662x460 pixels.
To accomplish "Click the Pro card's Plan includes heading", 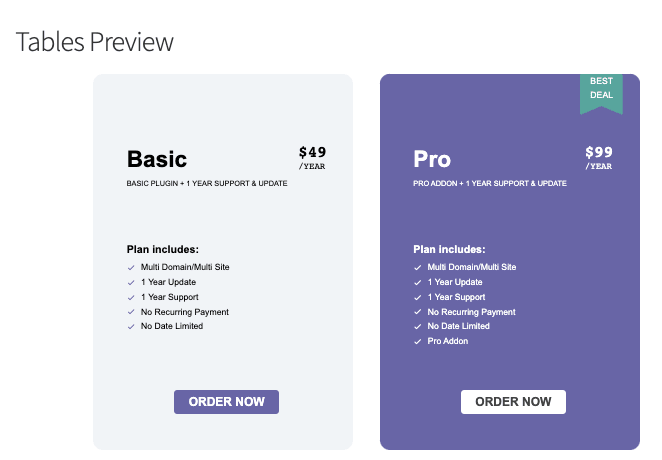I will click(449, 249).
